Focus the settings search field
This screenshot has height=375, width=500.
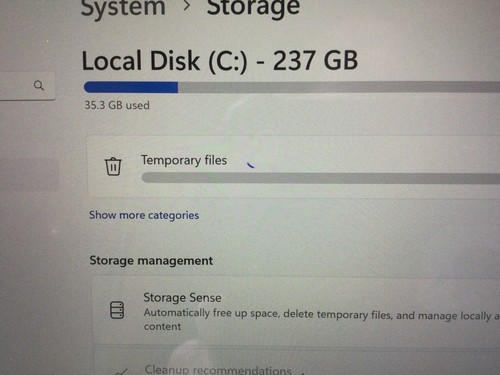pos(27,86)
